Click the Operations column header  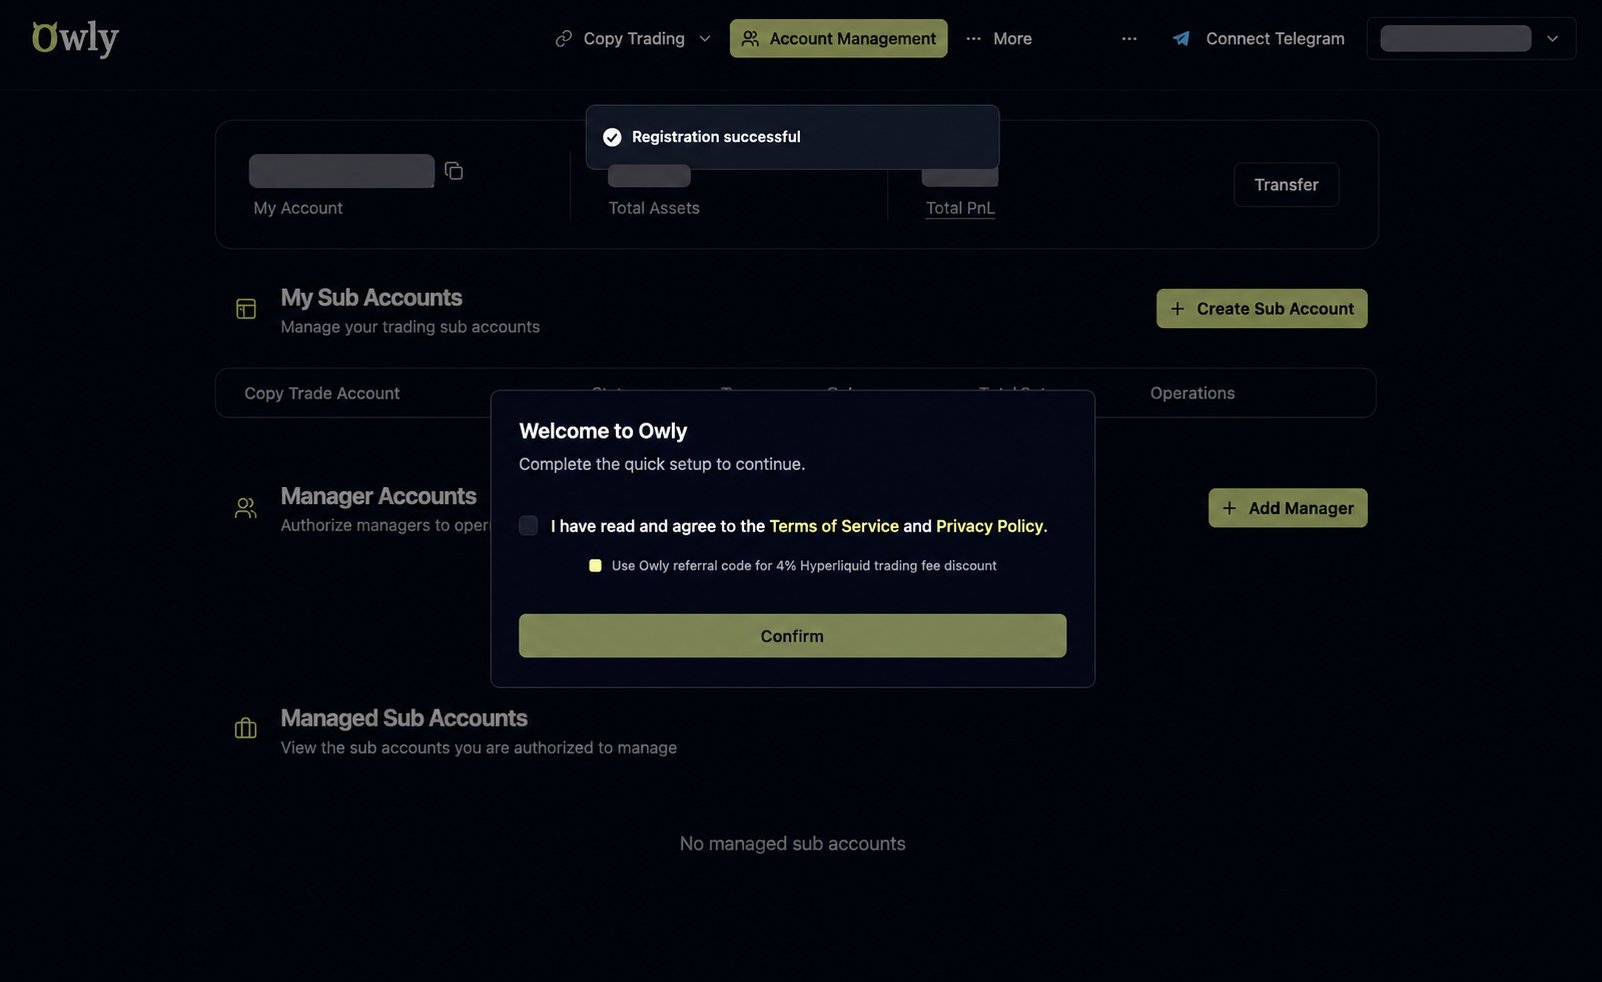pos(1192,393)
